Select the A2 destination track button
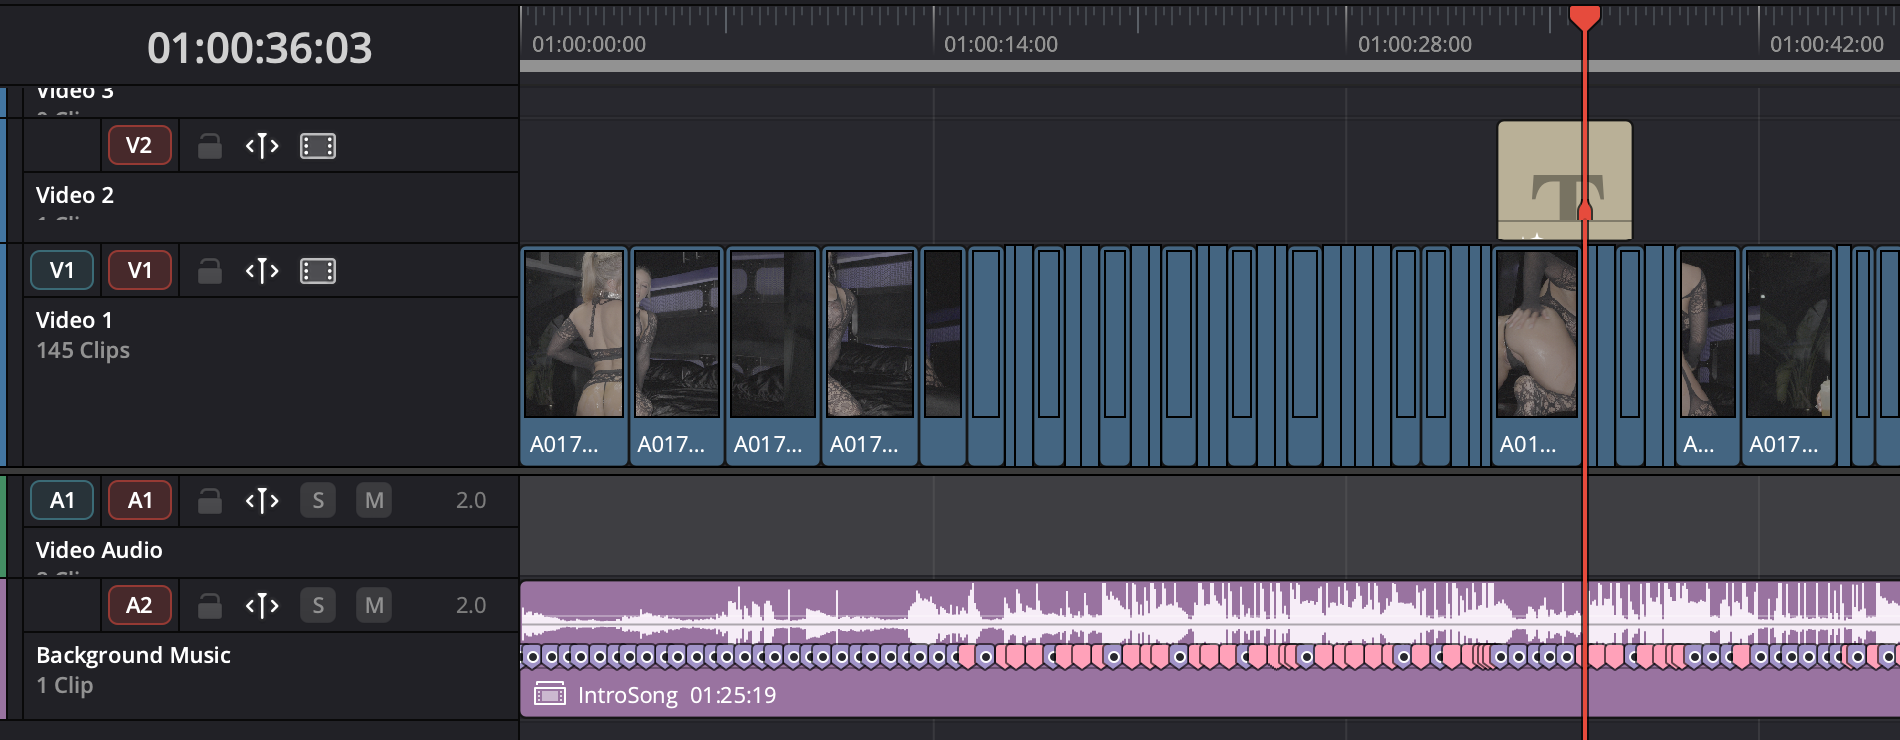 tap(140, 605)
